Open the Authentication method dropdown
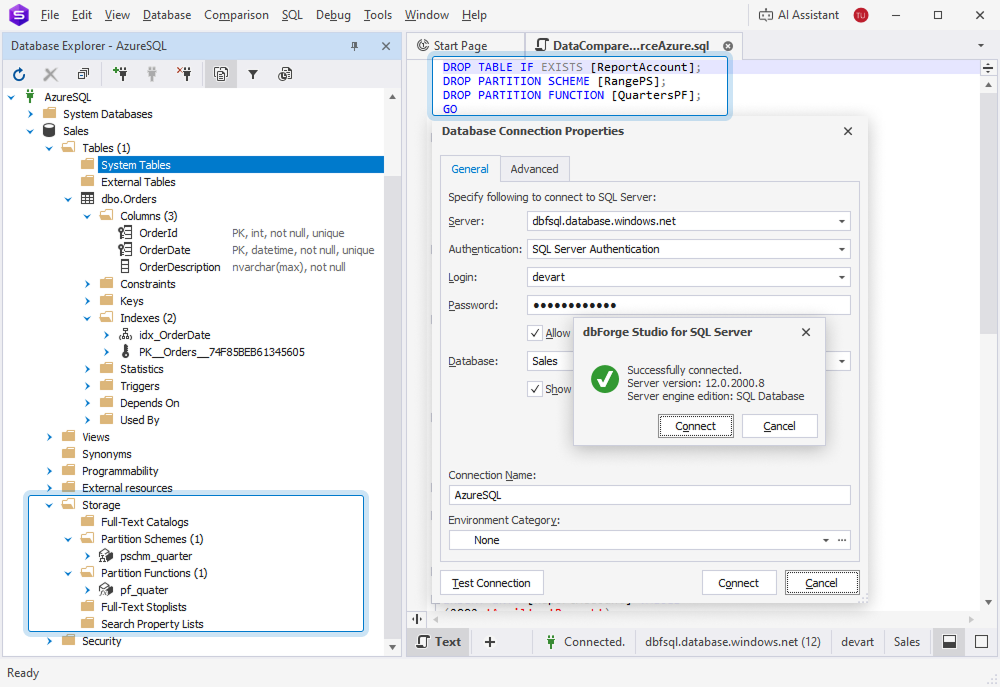Viewport: 1000px width, 687px height. tap(843, 249)
